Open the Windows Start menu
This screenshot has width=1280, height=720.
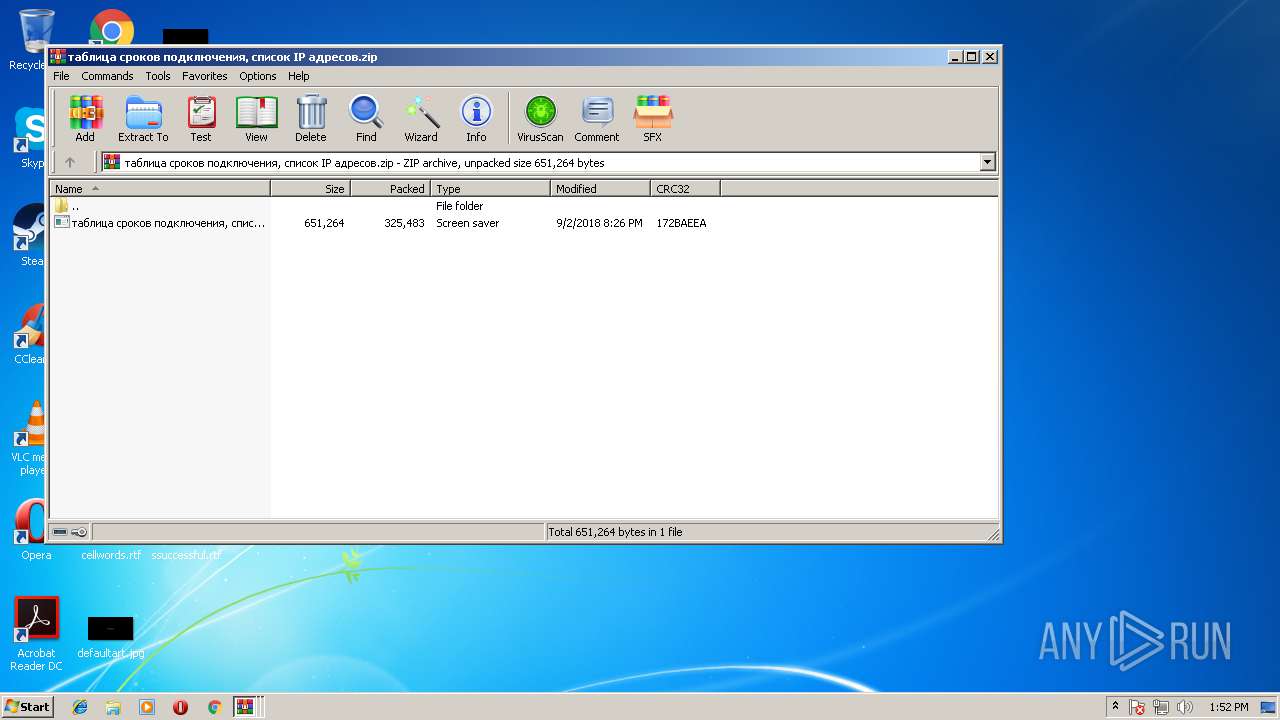pyautogui.click(x=28, y=707)
